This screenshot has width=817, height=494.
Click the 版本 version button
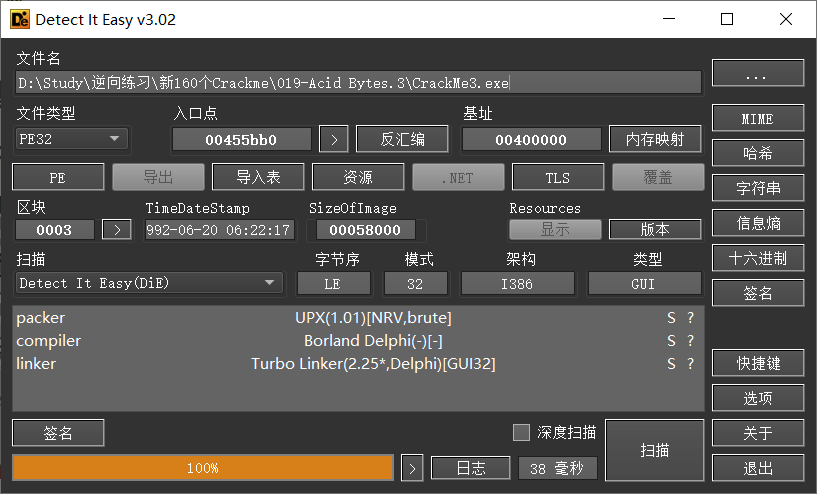click(x=655, y=229)
